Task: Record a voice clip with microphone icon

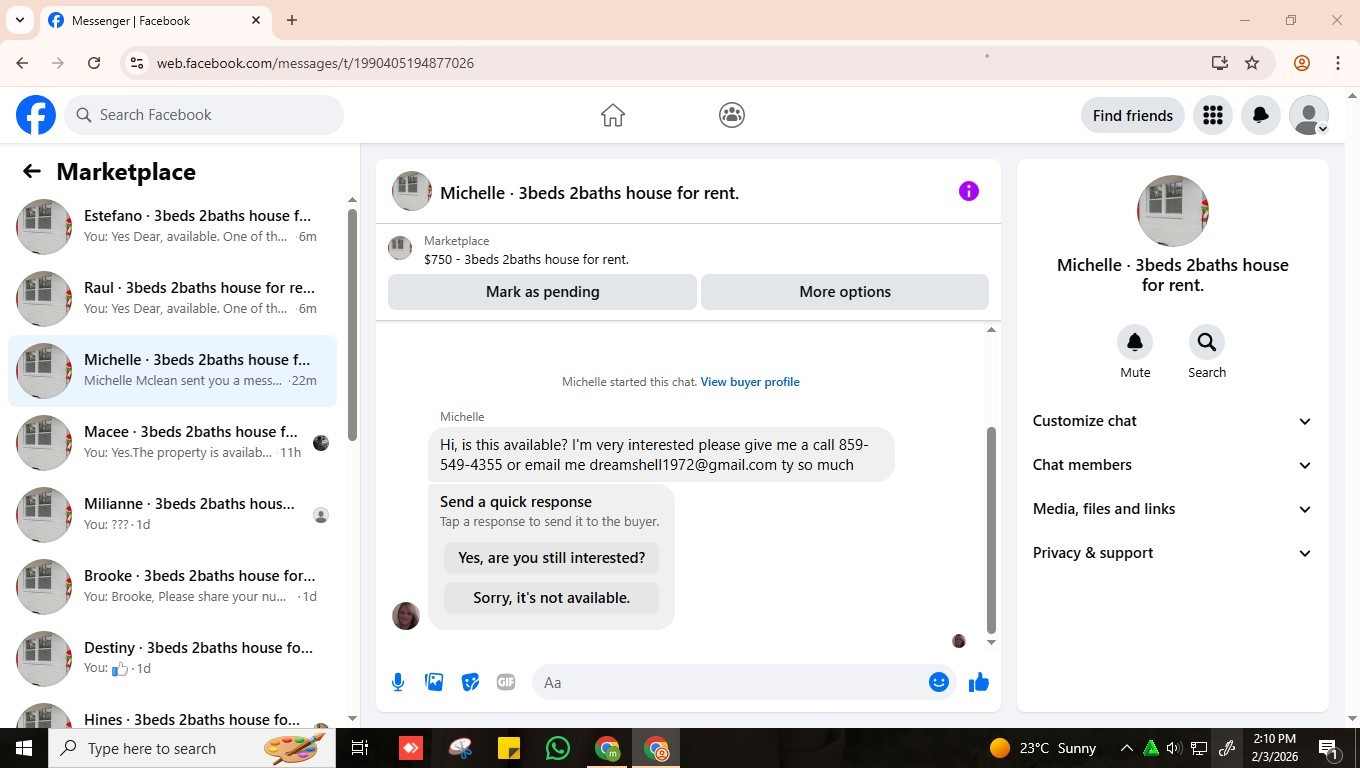Action: 398,682
